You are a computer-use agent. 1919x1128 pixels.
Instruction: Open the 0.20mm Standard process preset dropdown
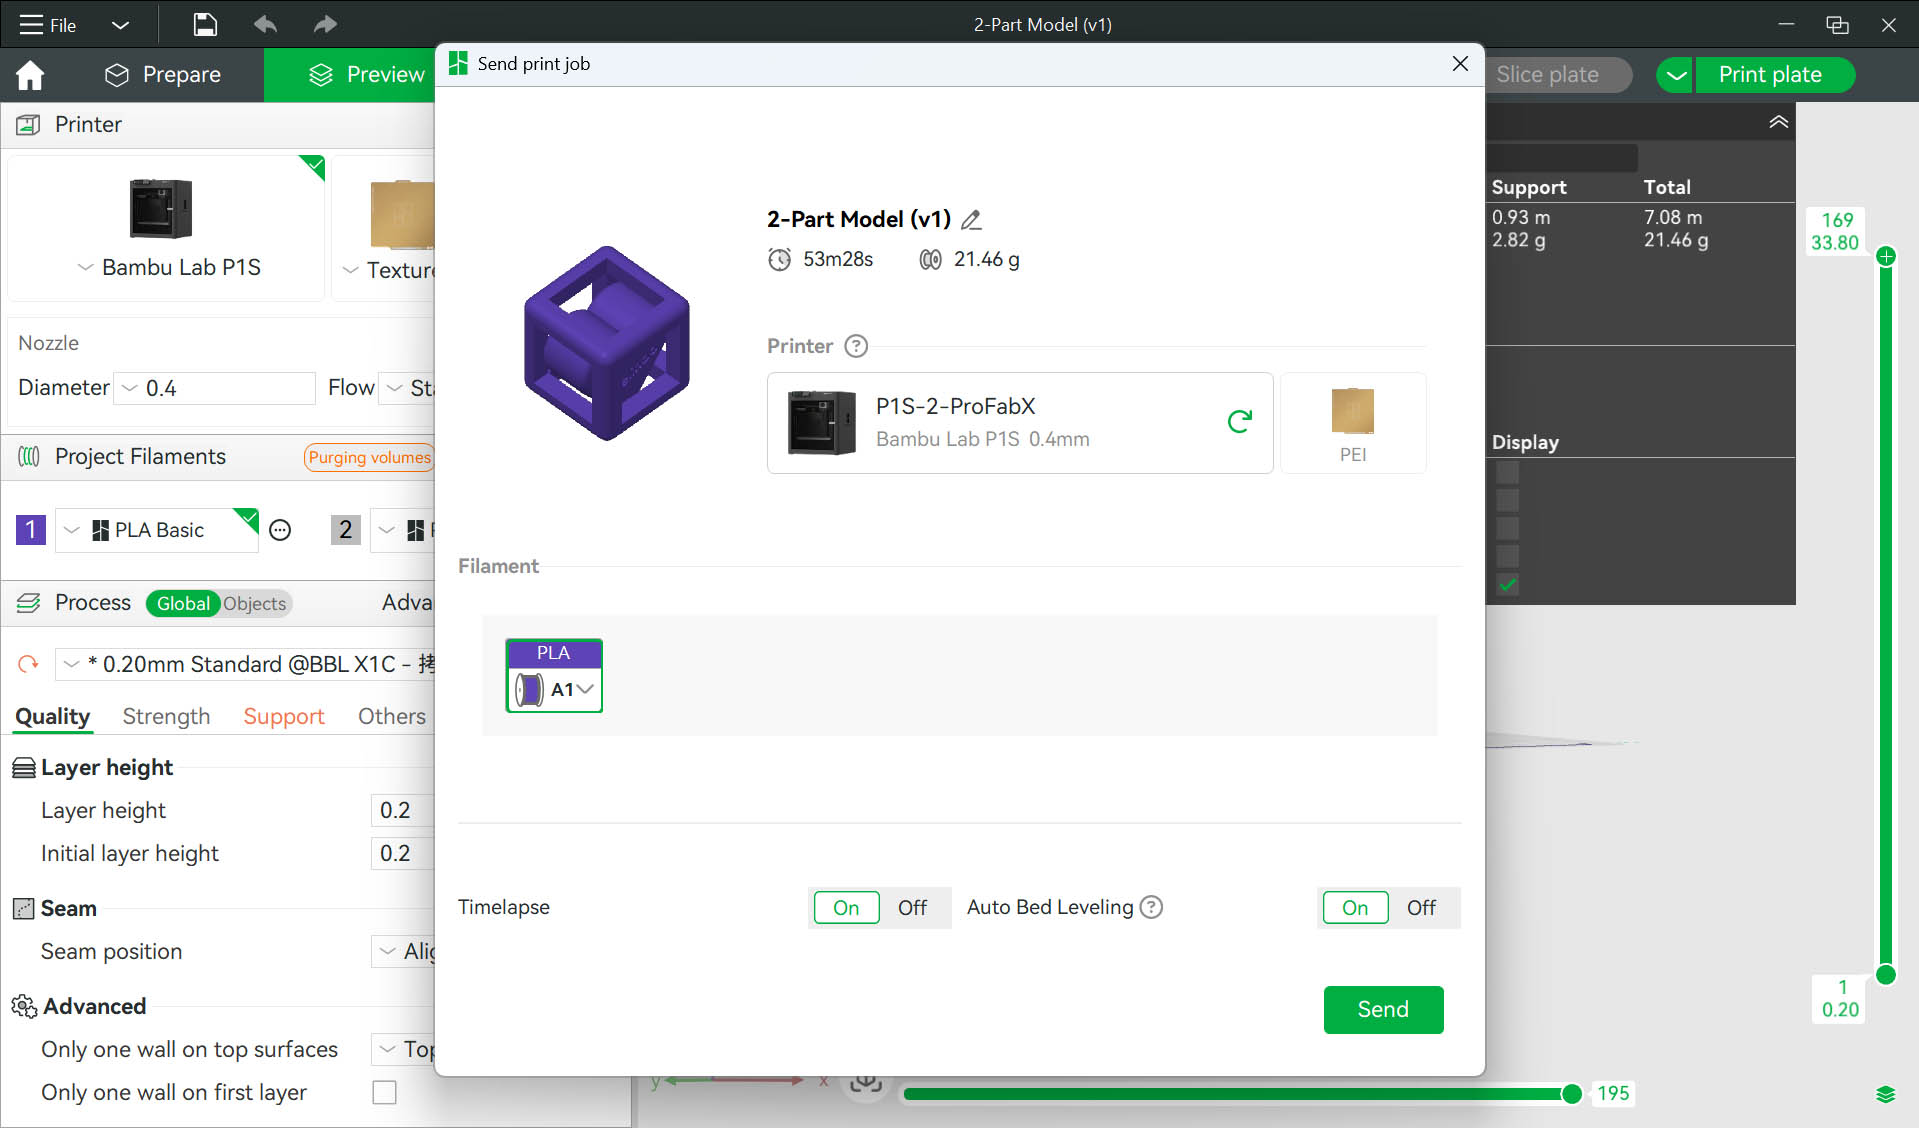tap(245, 664)
